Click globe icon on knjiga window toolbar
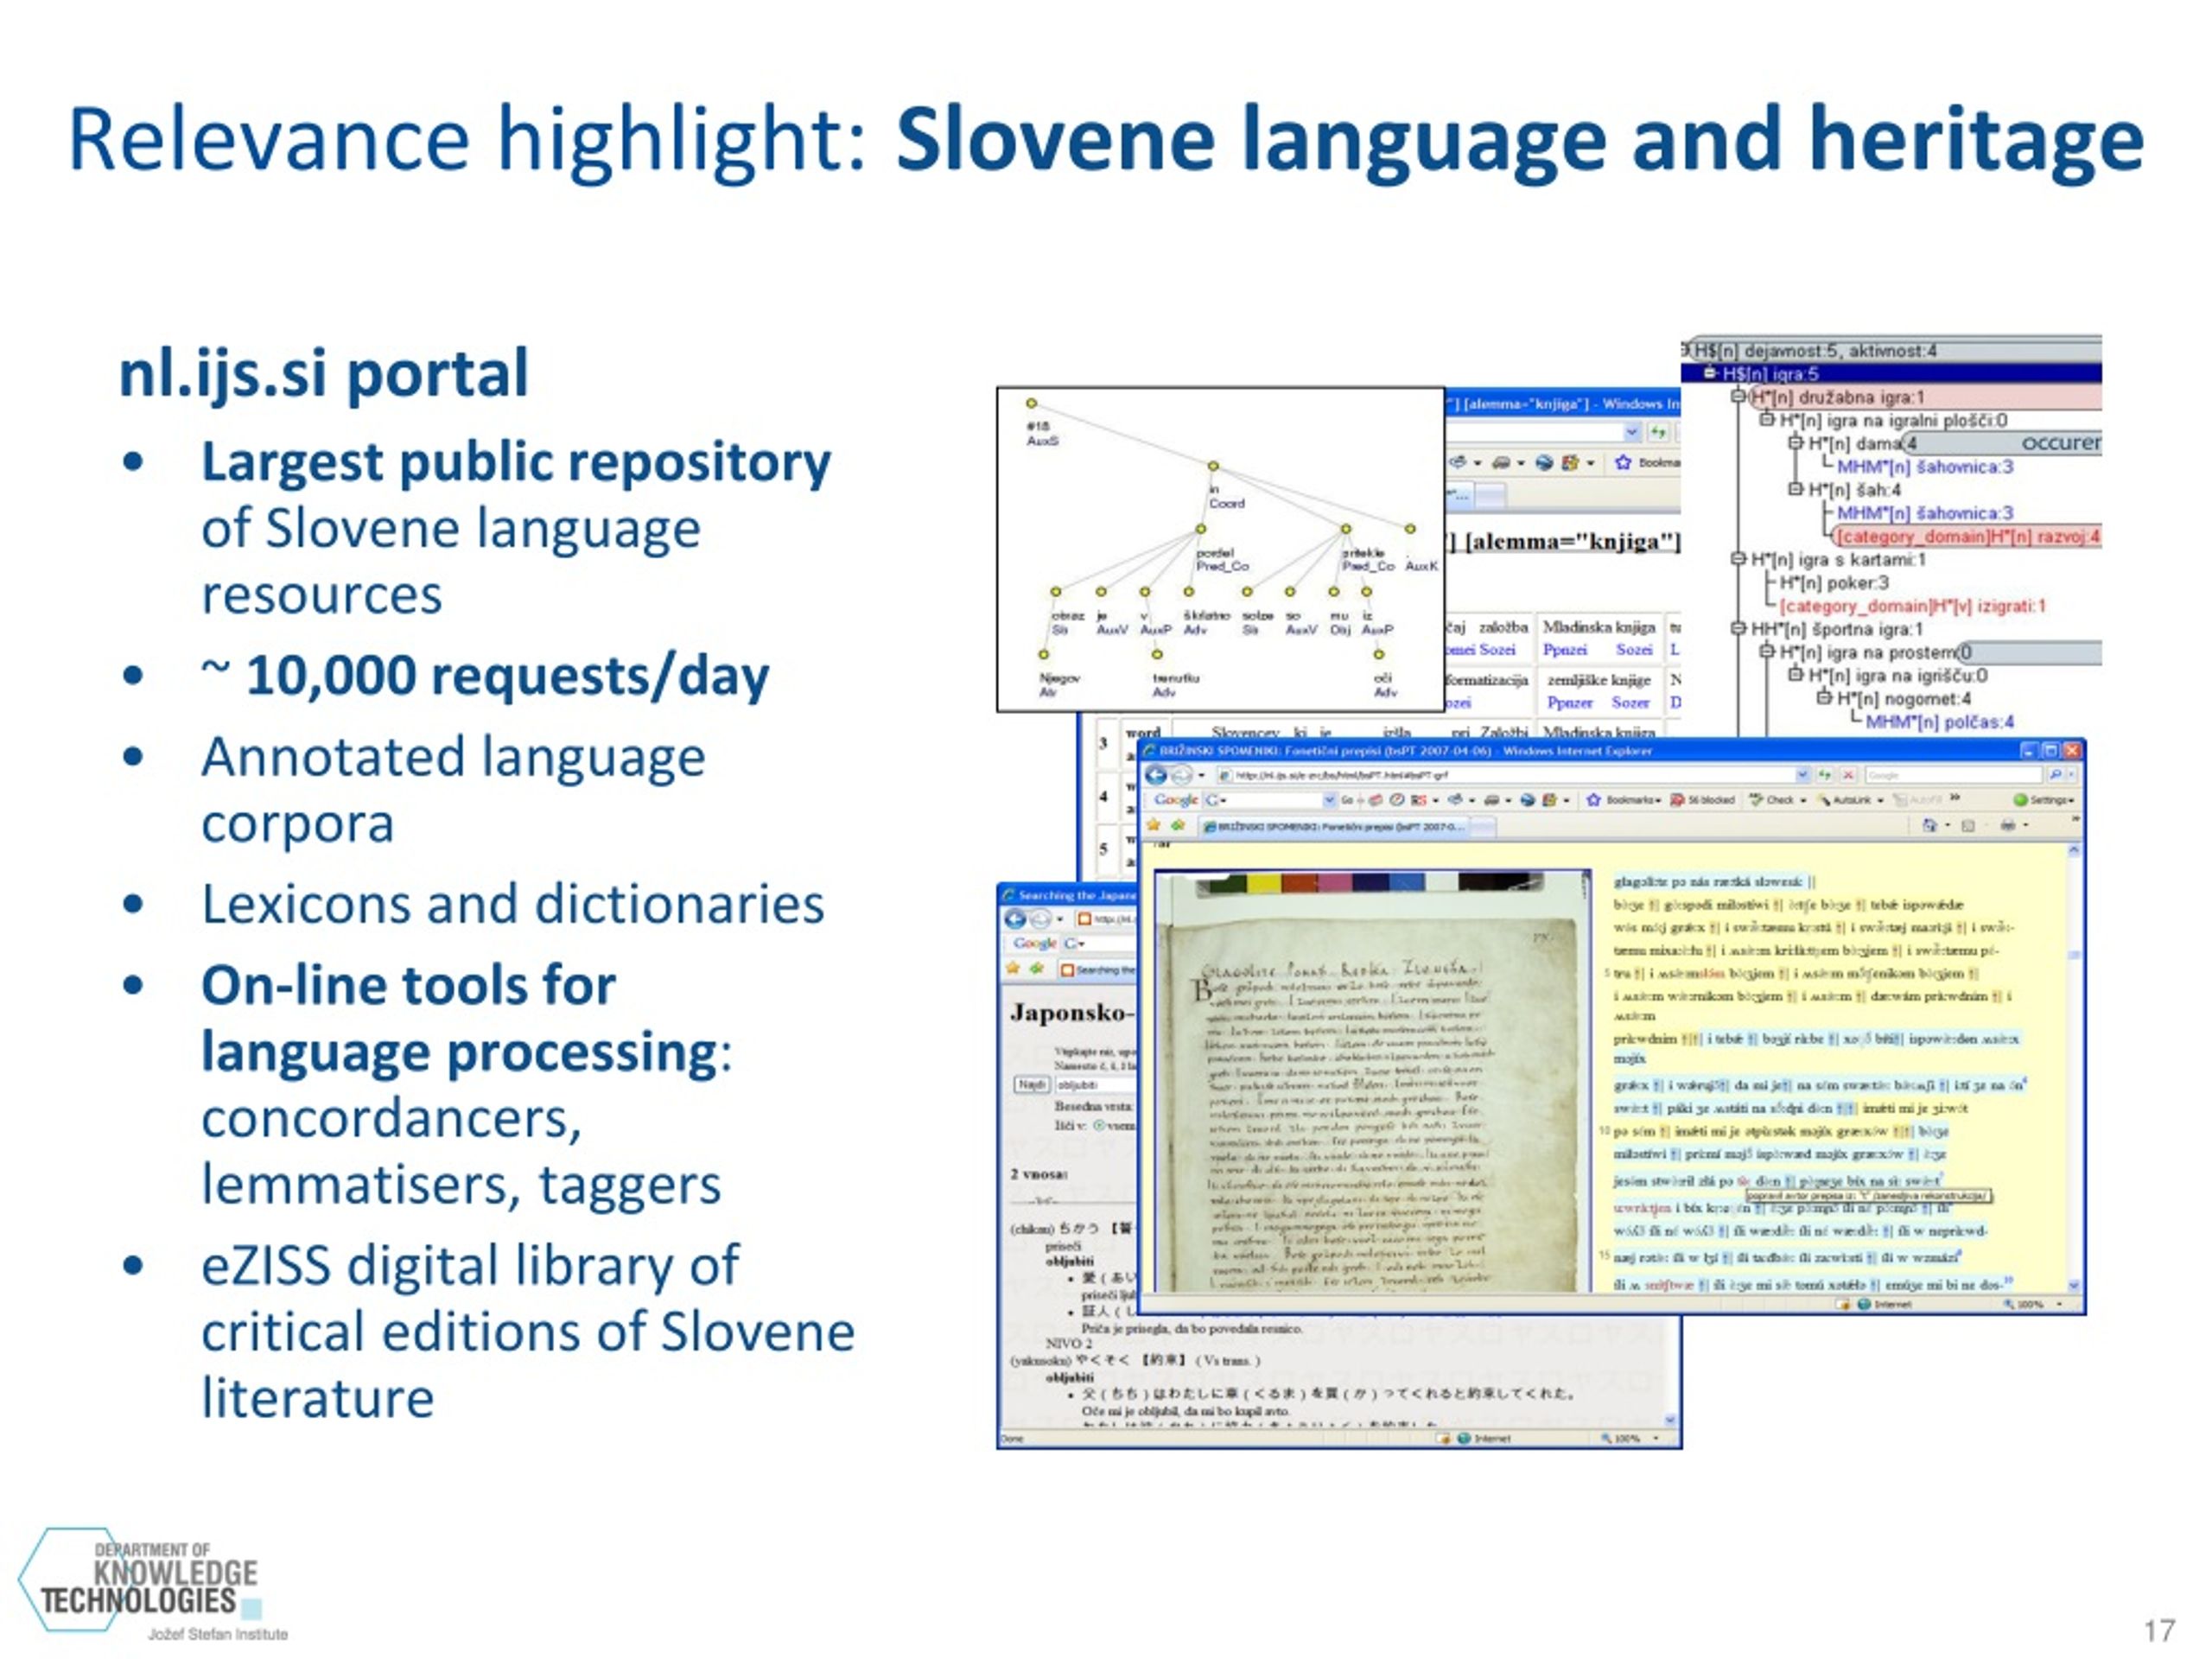This screenshot has width=2212, height=1659. [x=1545, y=462]
